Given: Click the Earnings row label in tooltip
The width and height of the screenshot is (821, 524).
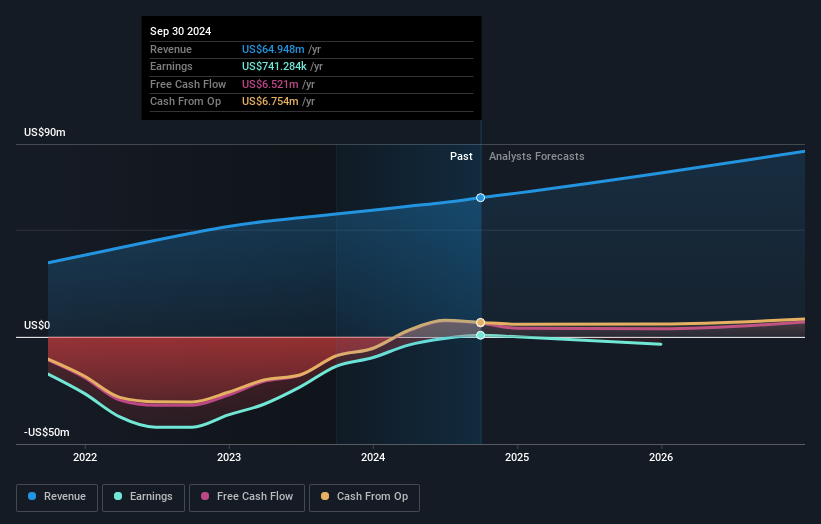Looking at the screenshot, I should (x=171, y=66).
